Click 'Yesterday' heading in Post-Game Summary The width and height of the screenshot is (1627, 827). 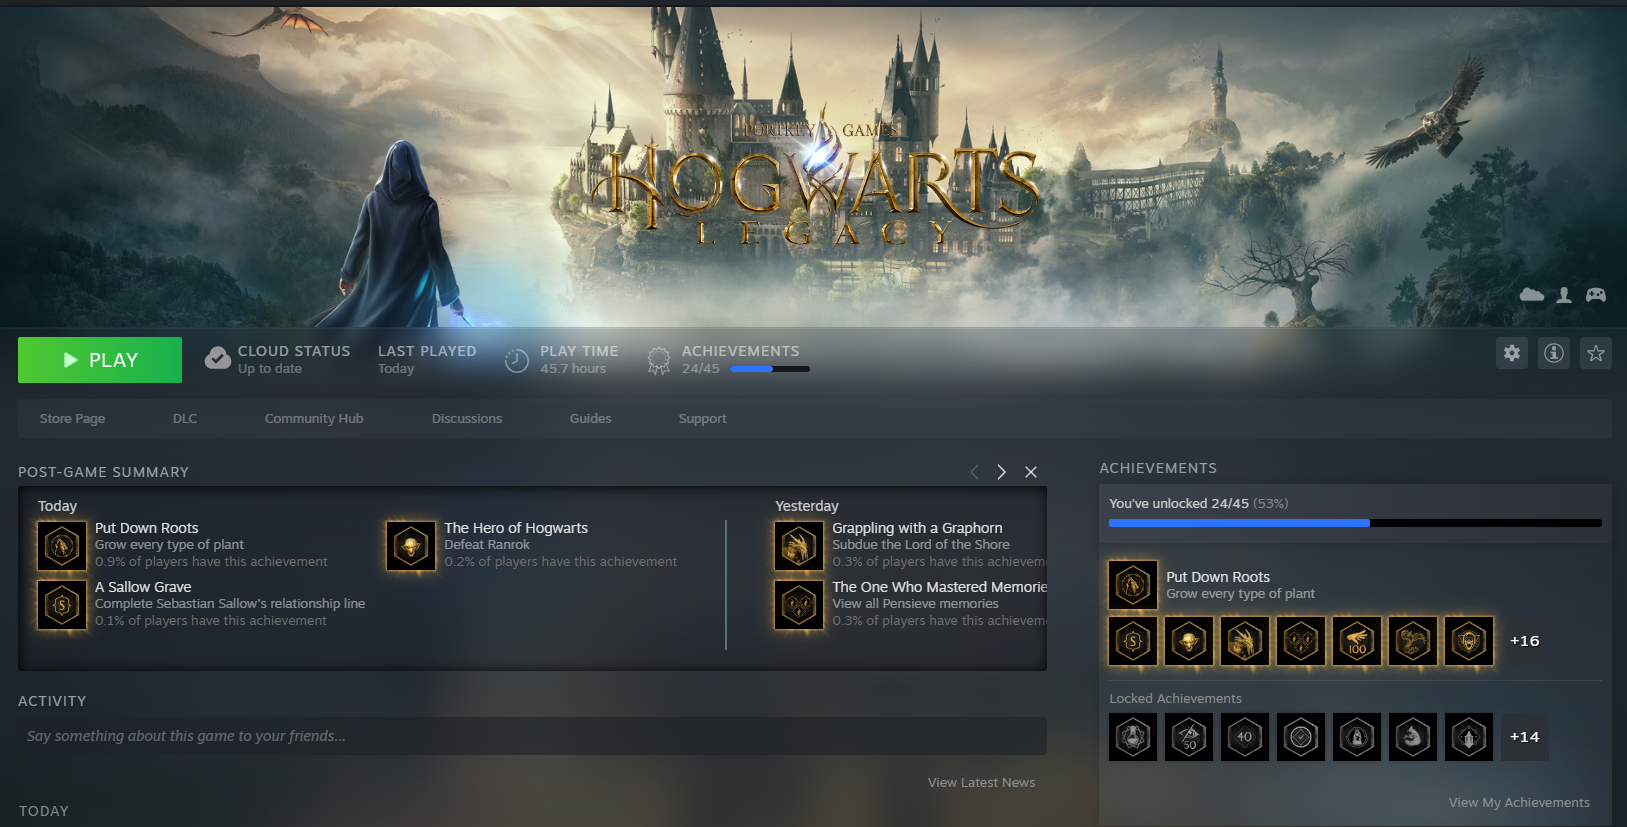(807, 506)
